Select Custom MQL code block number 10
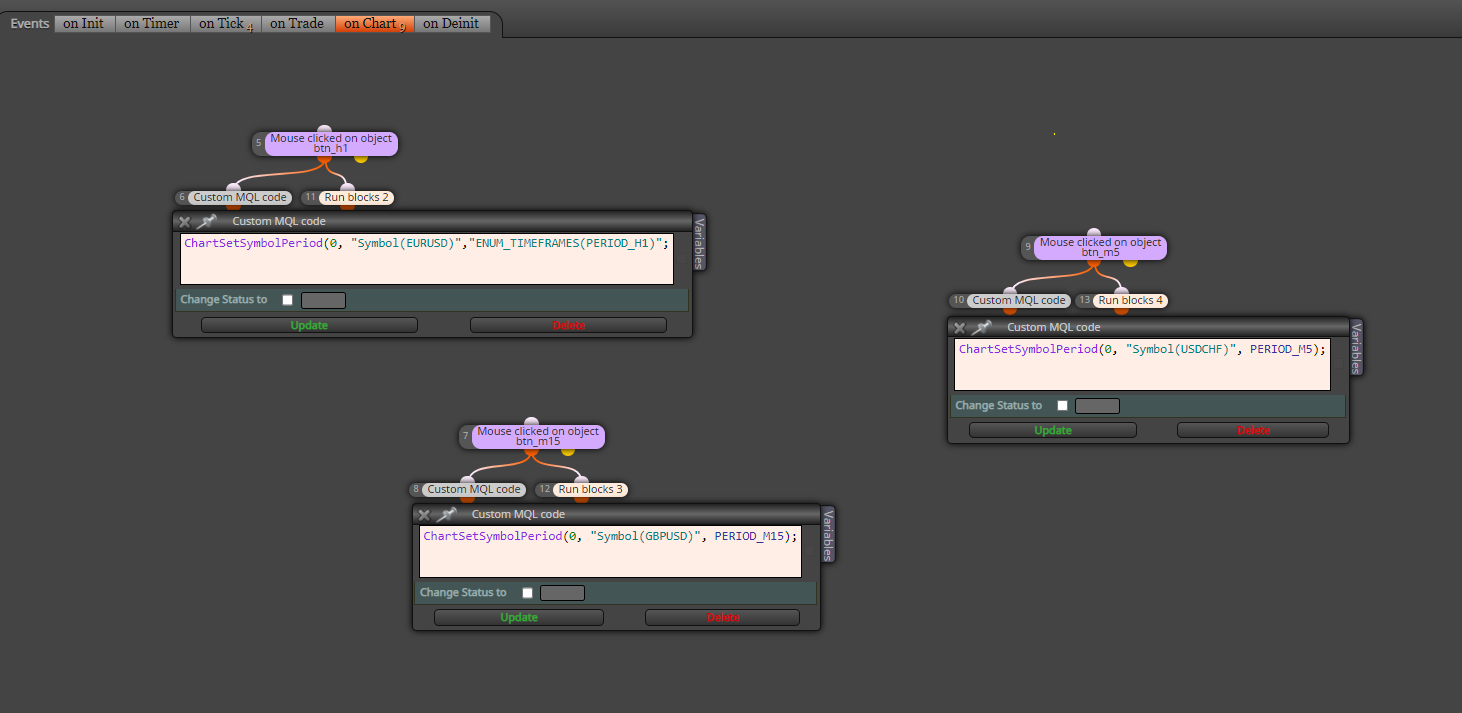This screenshot has width=1462, height=713. [1019, 301]
